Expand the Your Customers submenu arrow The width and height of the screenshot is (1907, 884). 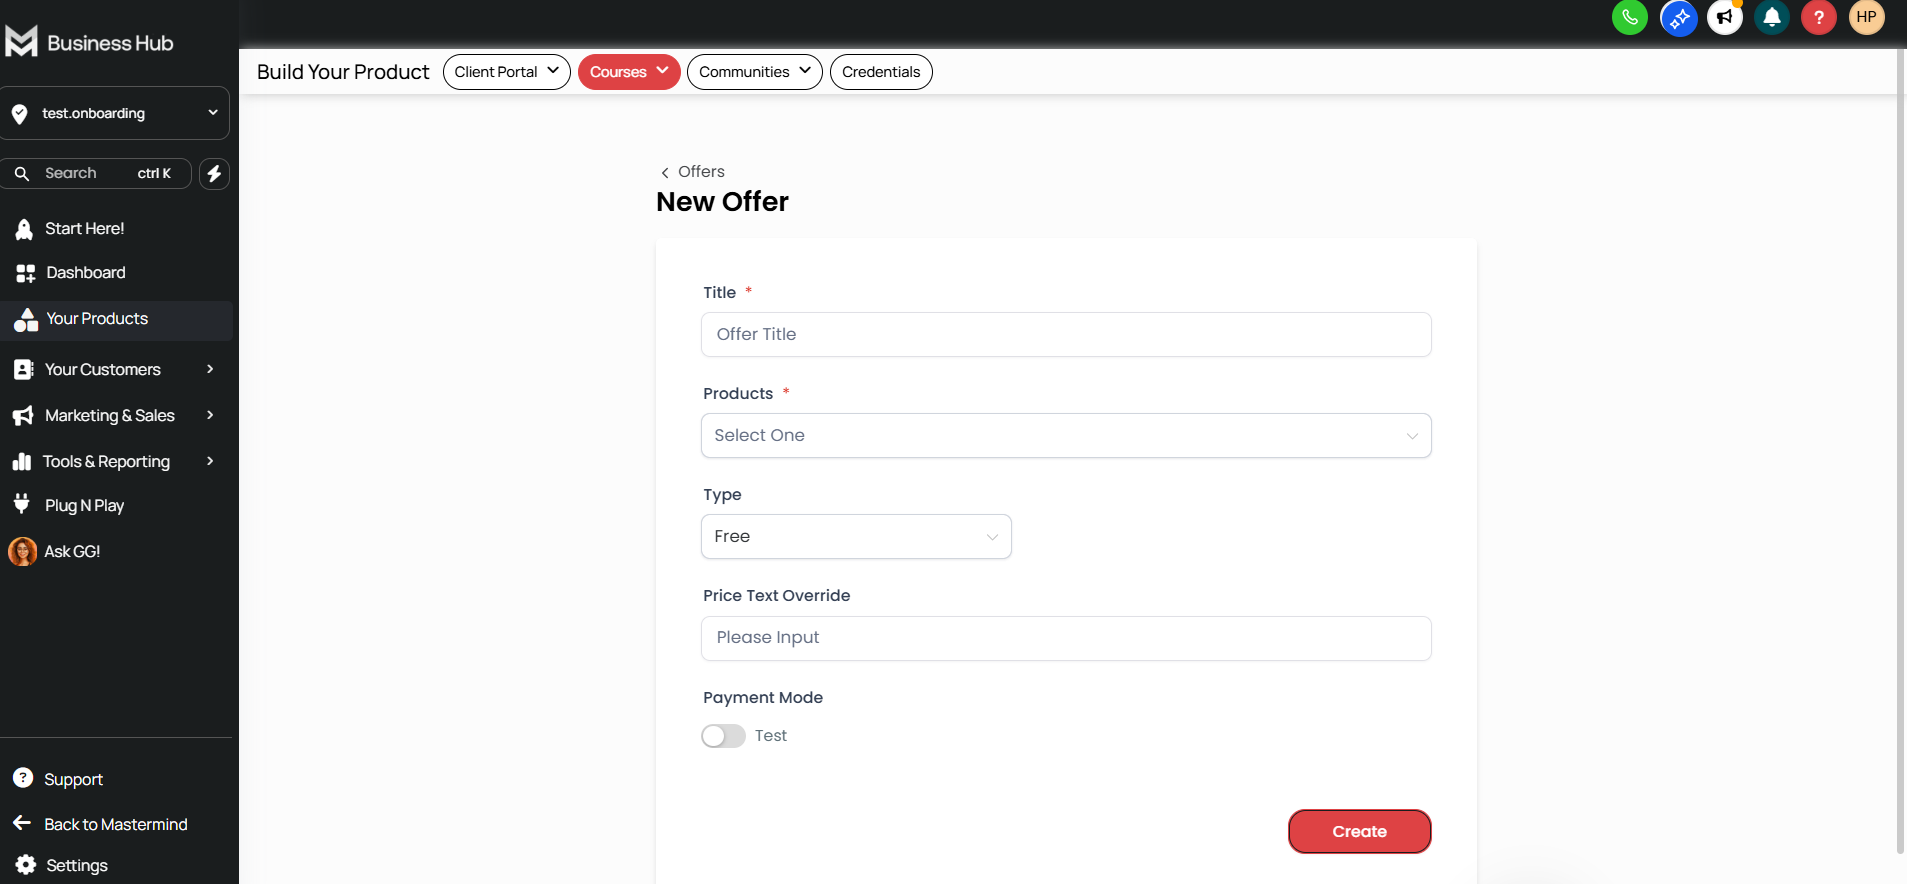tap(210, 369)
